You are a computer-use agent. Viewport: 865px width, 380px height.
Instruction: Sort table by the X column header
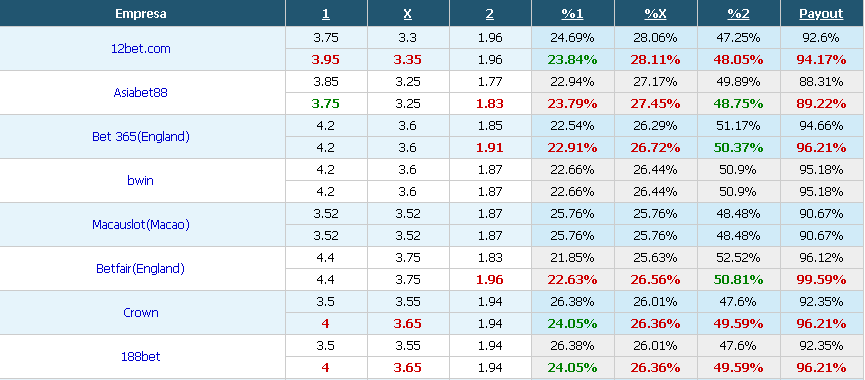(408, 14)
